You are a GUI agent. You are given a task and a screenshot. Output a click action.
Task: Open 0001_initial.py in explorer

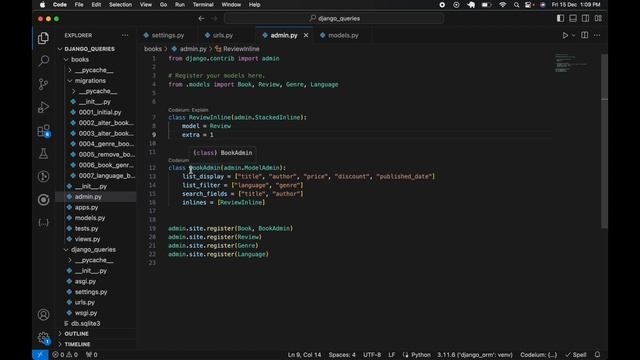point(100,112)
